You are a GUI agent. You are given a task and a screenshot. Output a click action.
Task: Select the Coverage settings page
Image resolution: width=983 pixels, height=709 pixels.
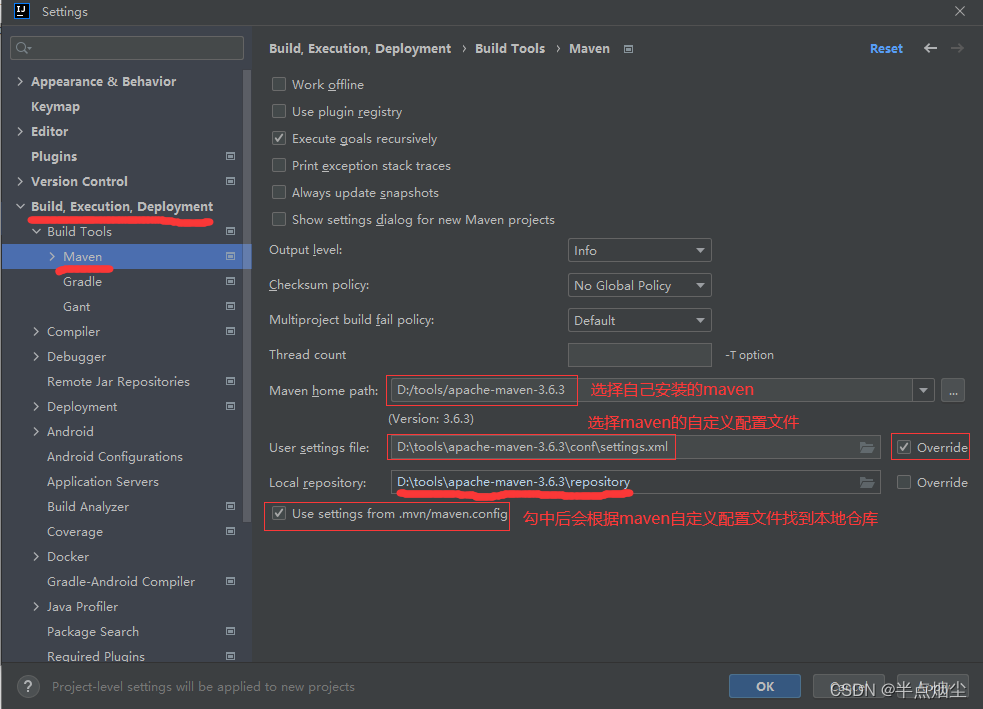tap(75, 532)
